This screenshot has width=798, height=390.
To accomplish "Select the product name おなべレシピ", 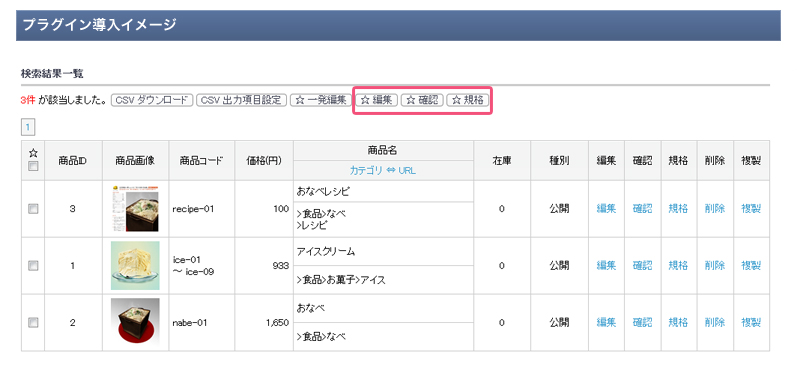I will click(323, 192).
